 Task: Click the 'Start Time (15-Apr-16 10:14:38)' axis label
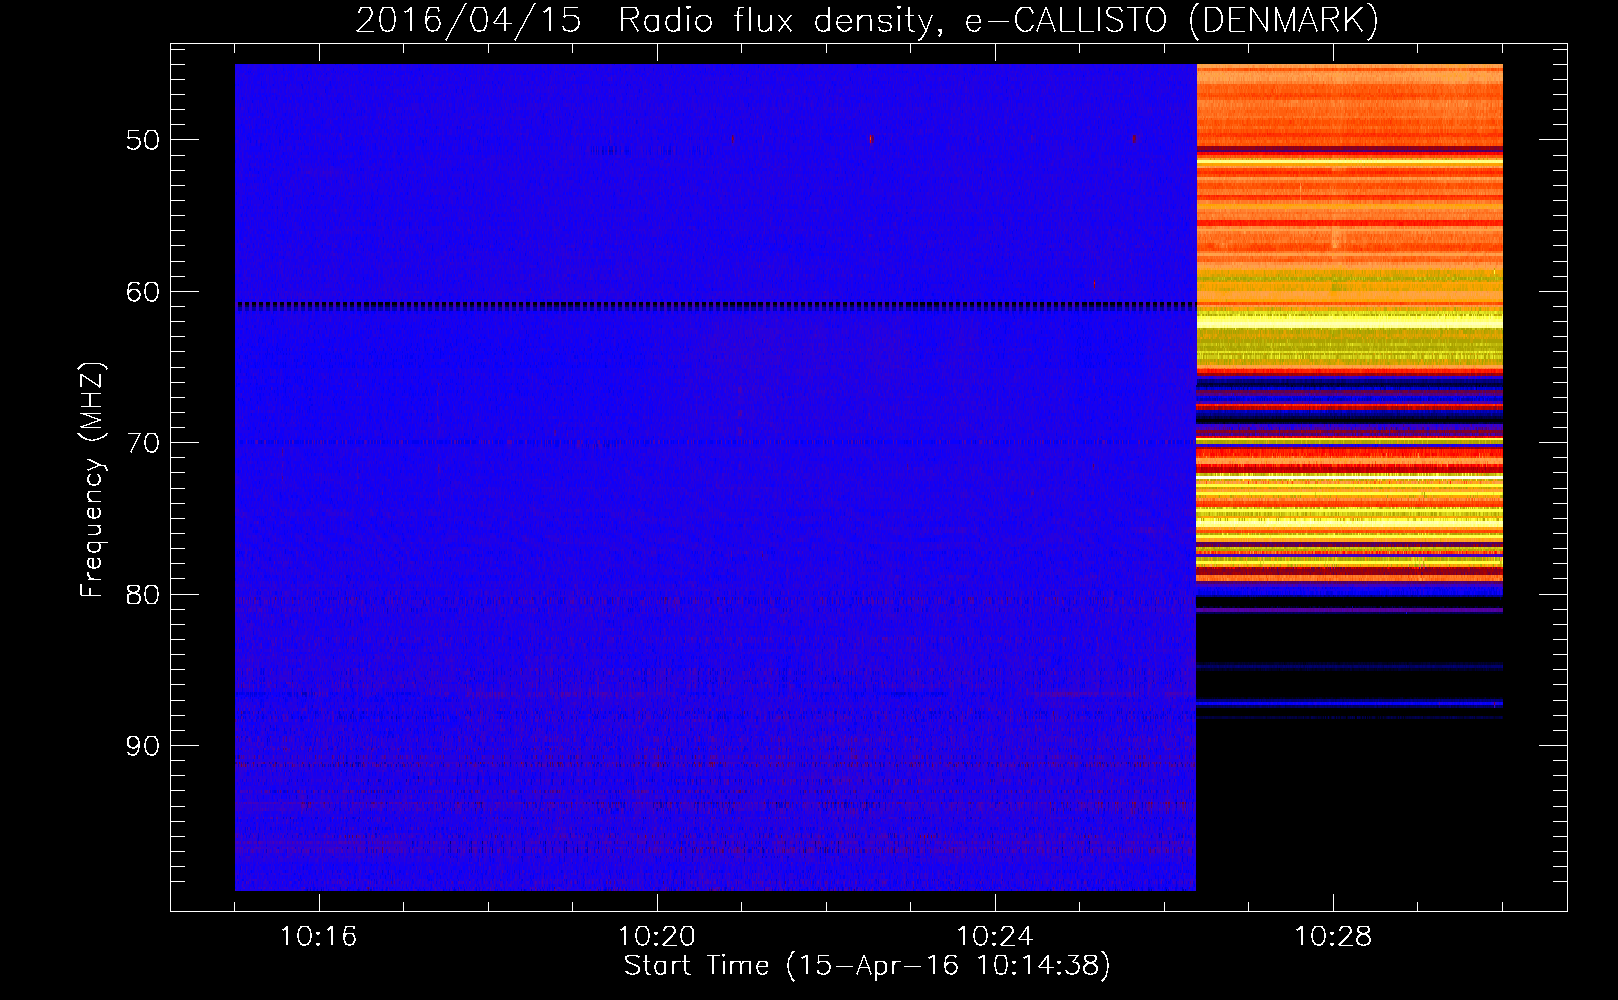(867, 966)
